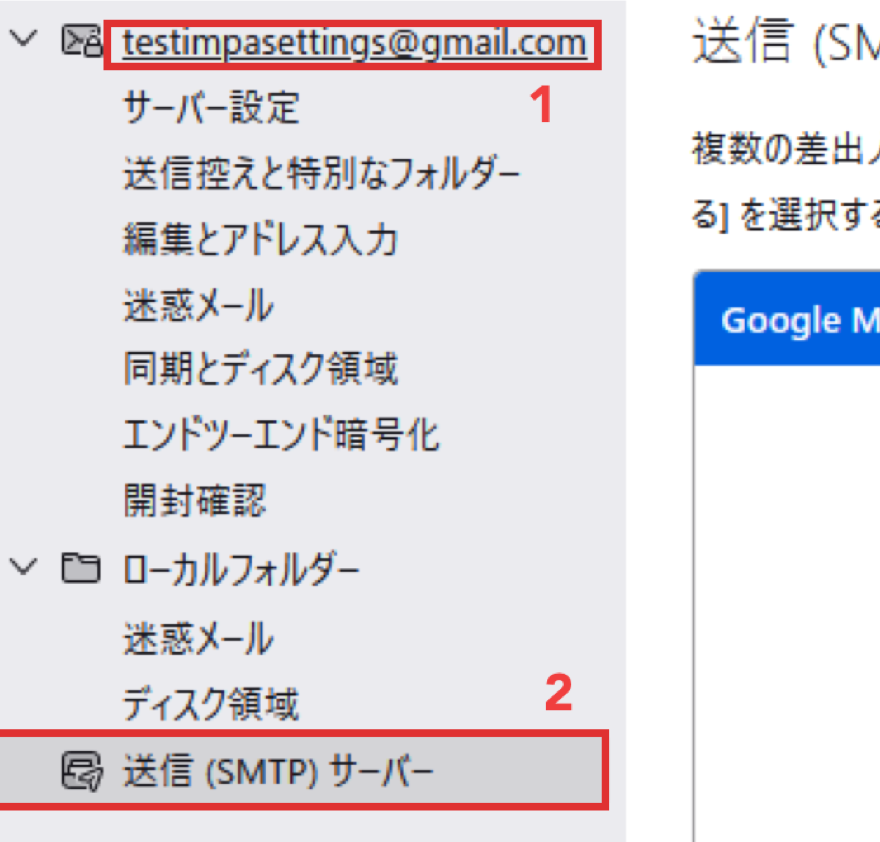Open 迷惑メール under ローカルフォルダー
This screenshot has height=842, width=880.
198,638
